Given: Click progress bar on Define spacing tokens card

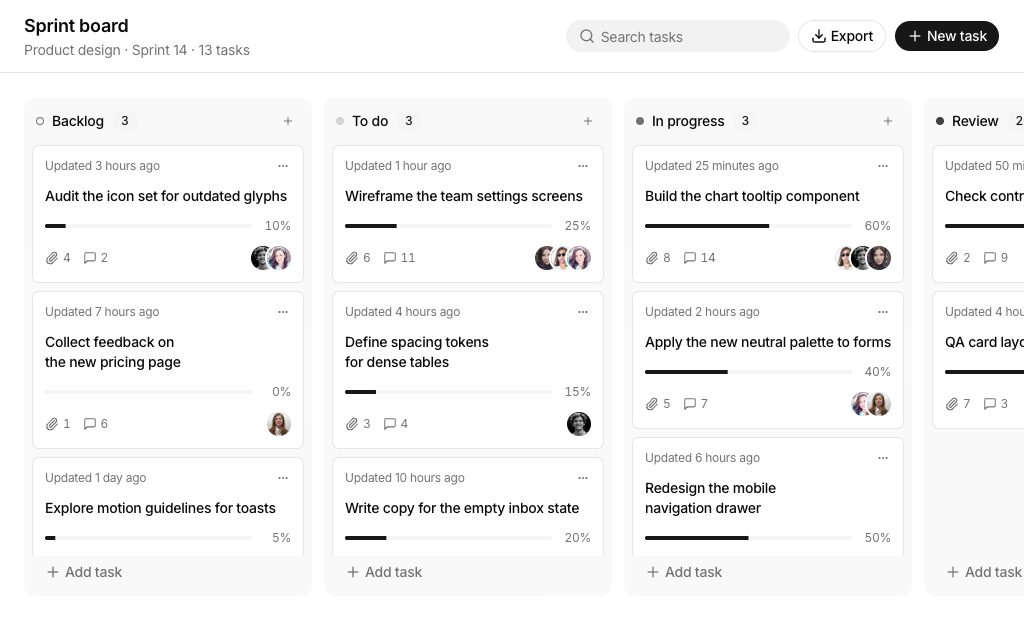Looking at the screenshot, I should (x=449, y=392).
